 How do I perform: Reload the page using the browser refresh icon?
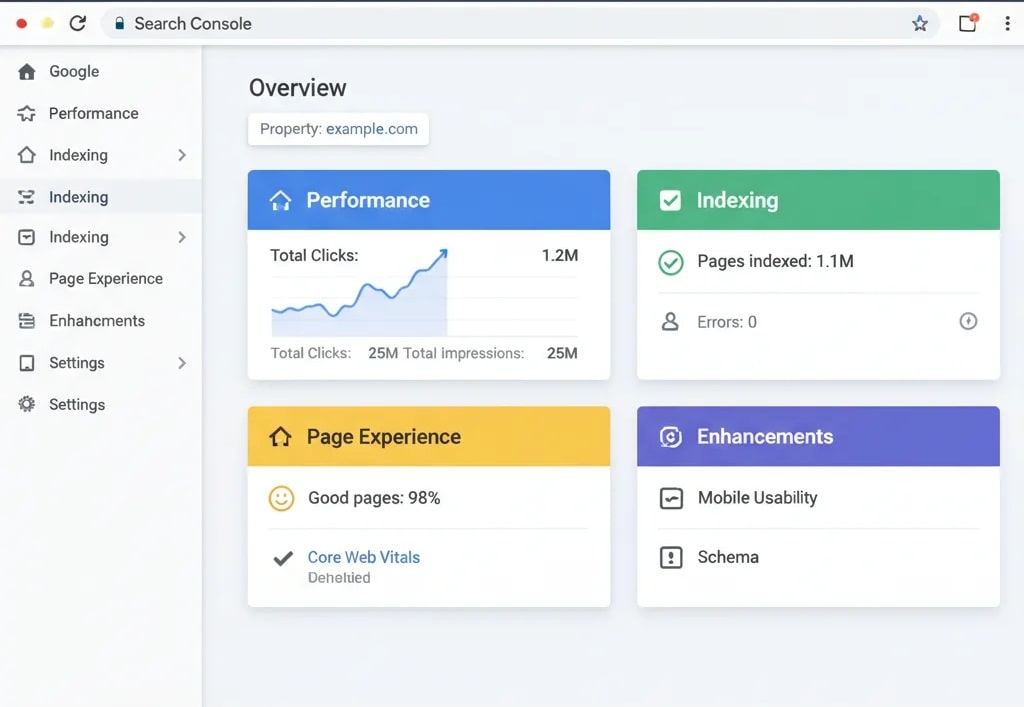77,23
